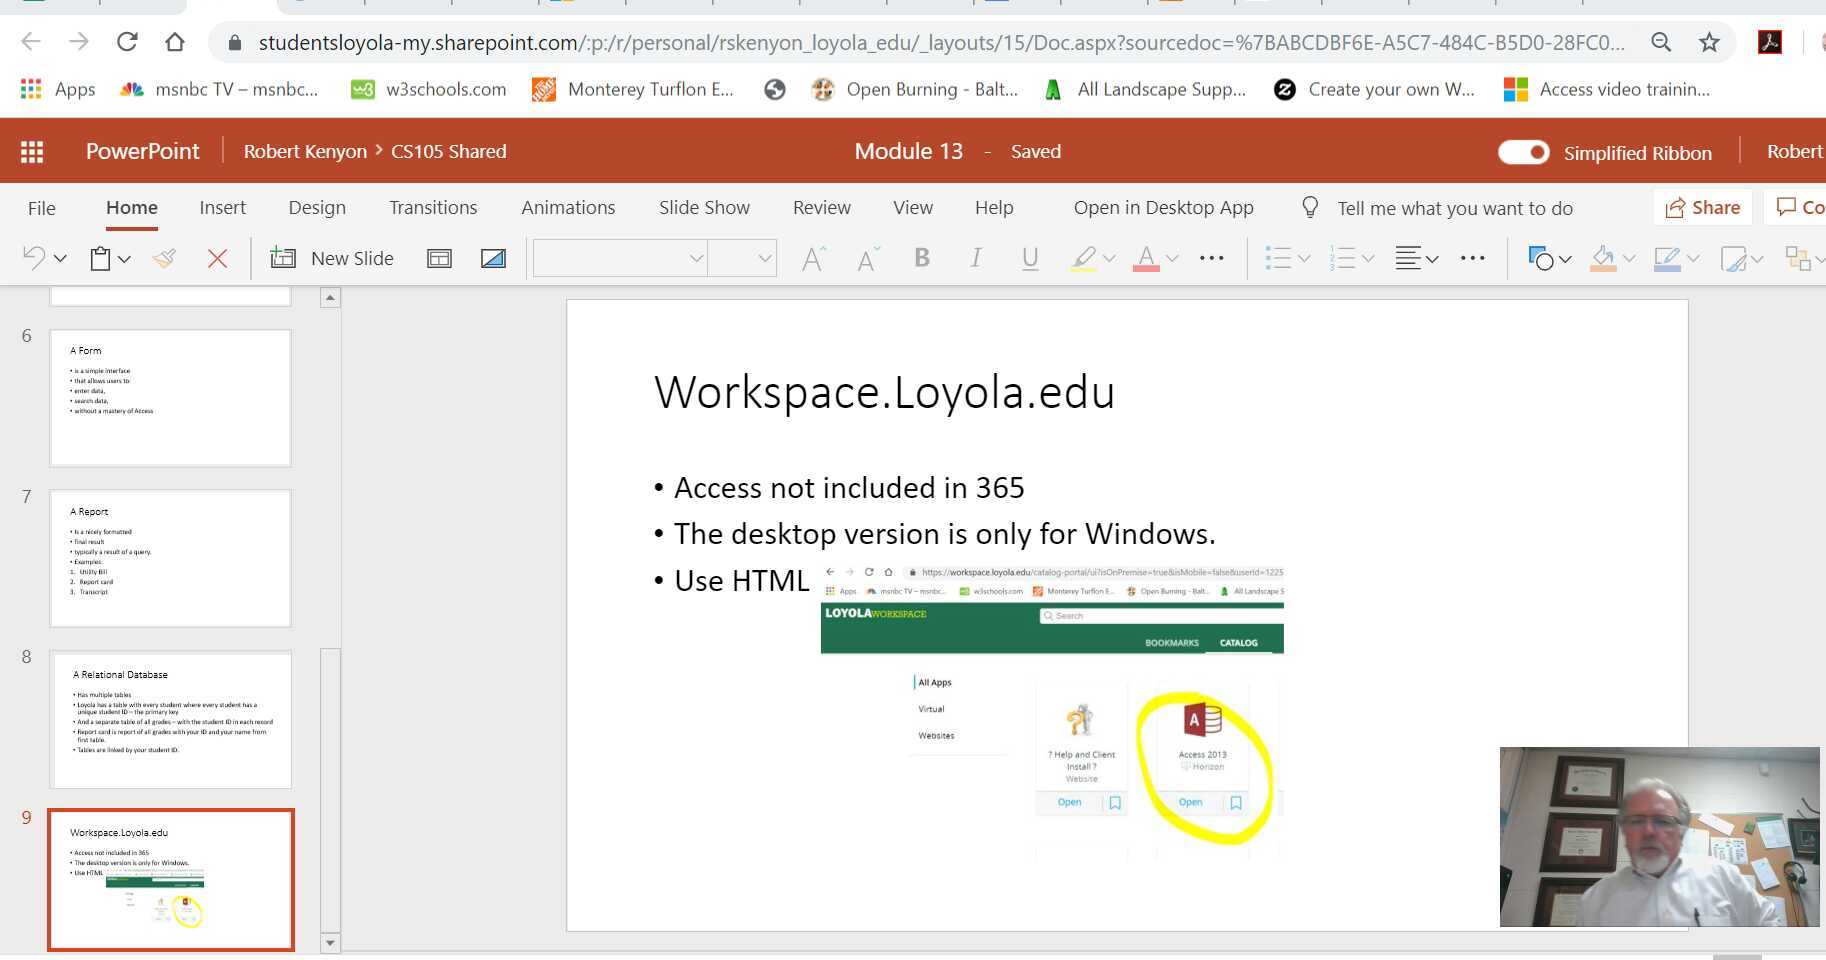Open the Shapes dropdown
Screen dimensions: 1826x960
pos(1549,258)
